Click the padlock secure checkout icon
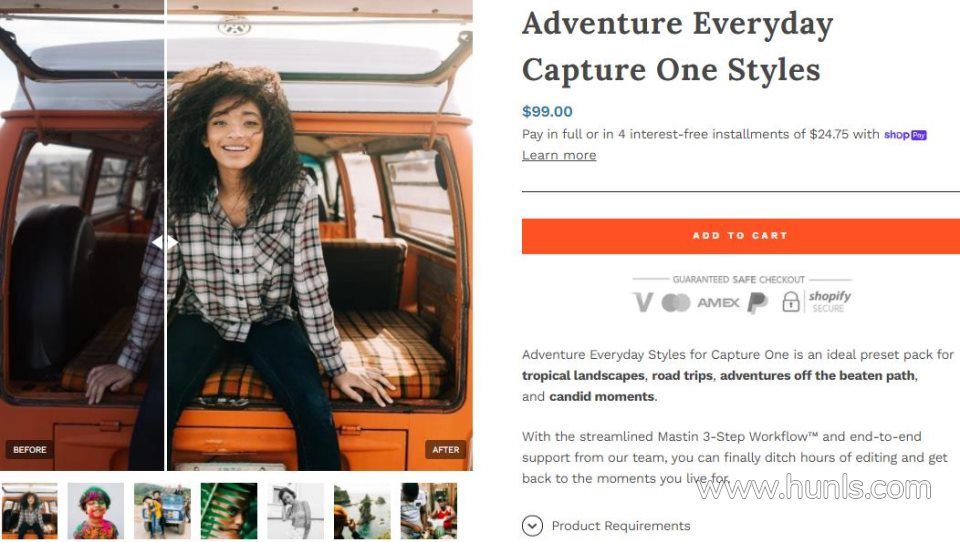Viewport: 960px width, 542px height. pyautogui.click(x=791, y=301)
